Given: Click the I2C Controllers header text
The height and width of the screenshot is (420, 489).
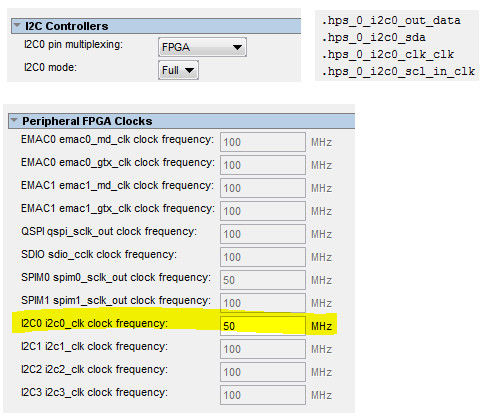Looking at the screenshot, I should (67, 26).
